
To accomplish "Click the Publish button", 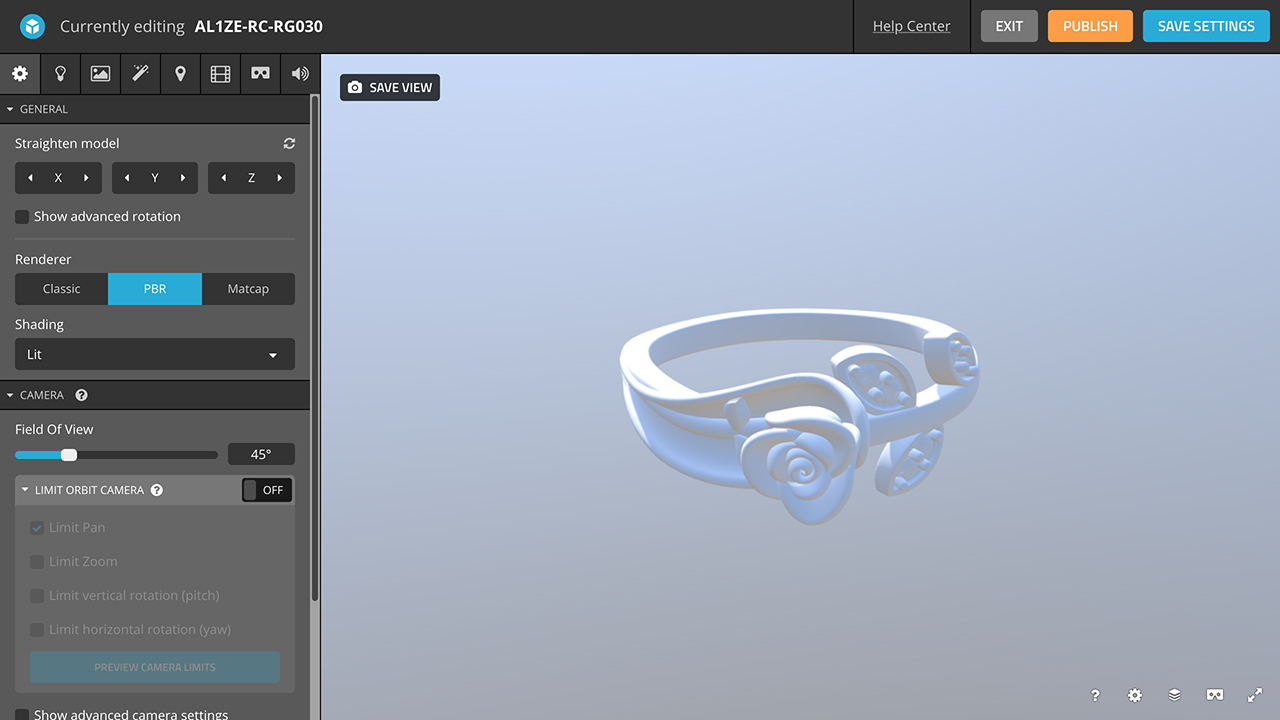I will (1090, 26).
